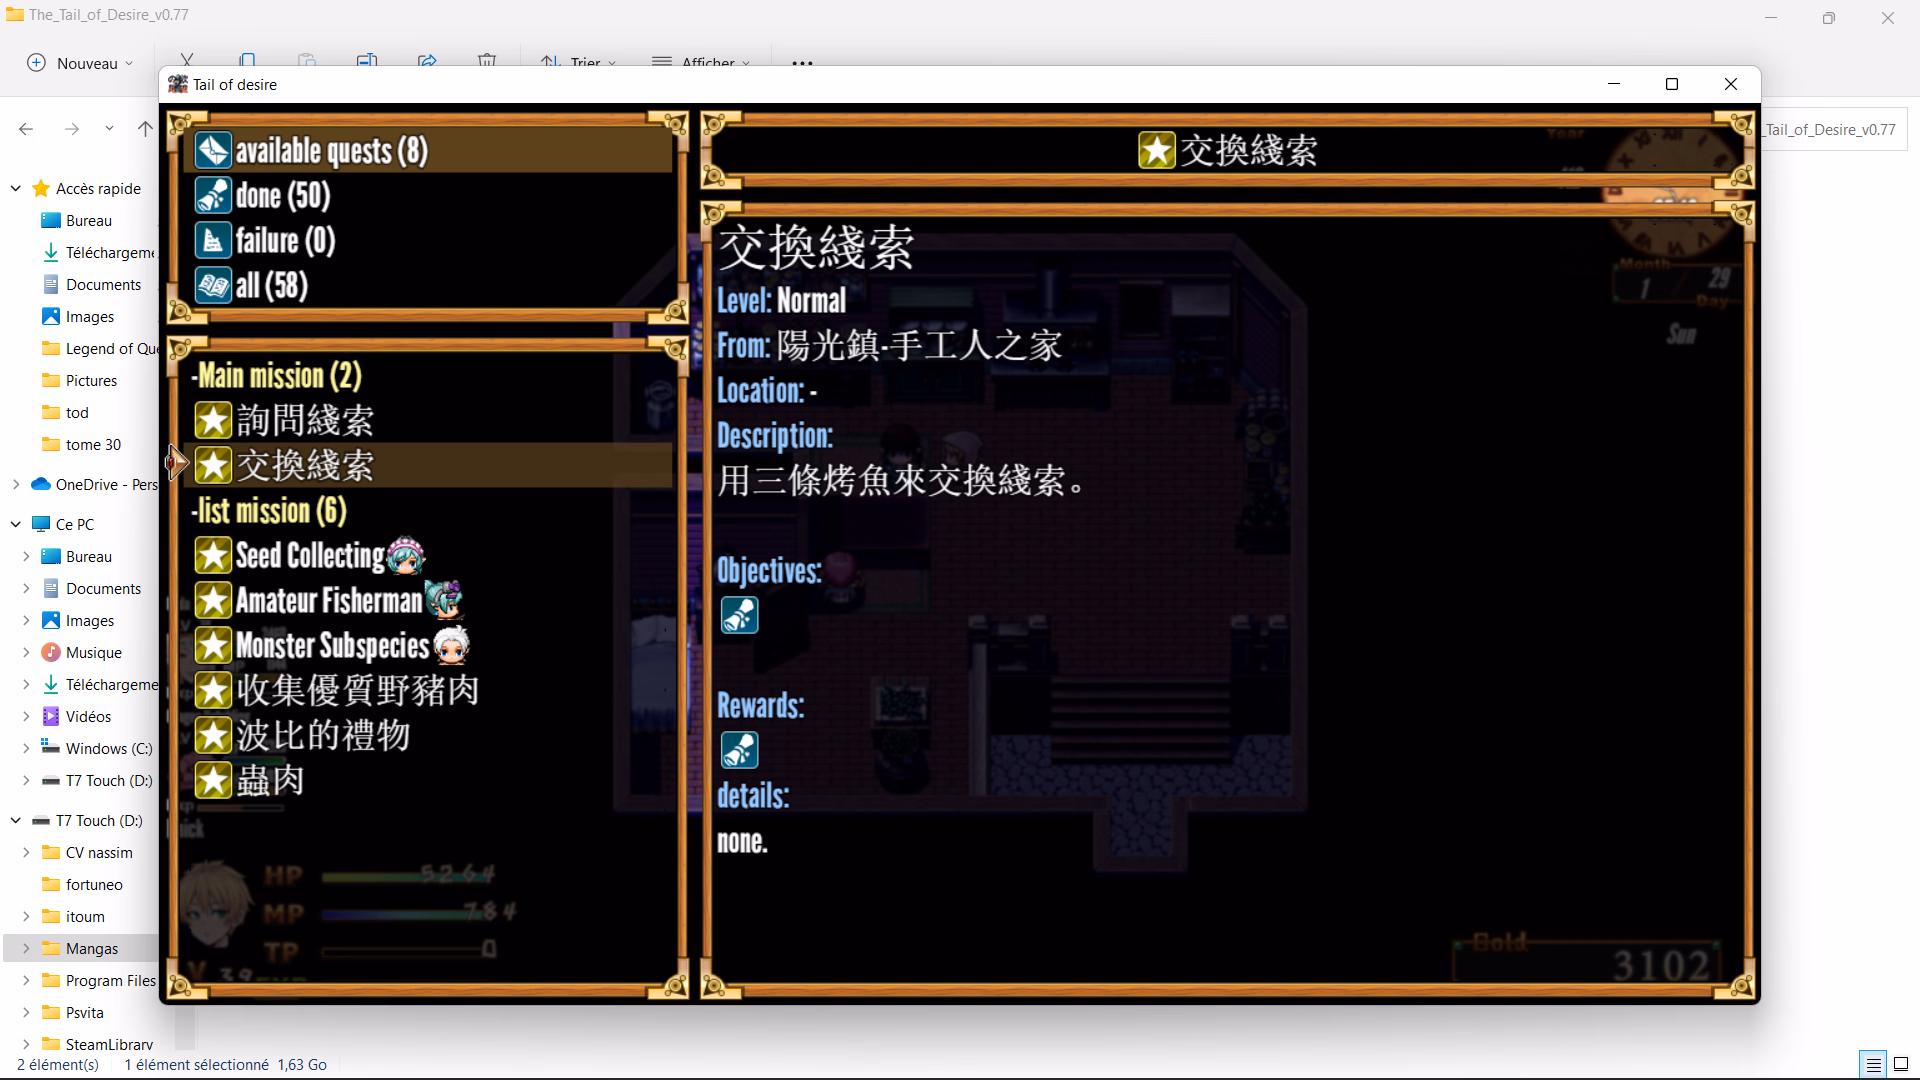Open the Trier sort dropdown in Explorer

point(578,63)
